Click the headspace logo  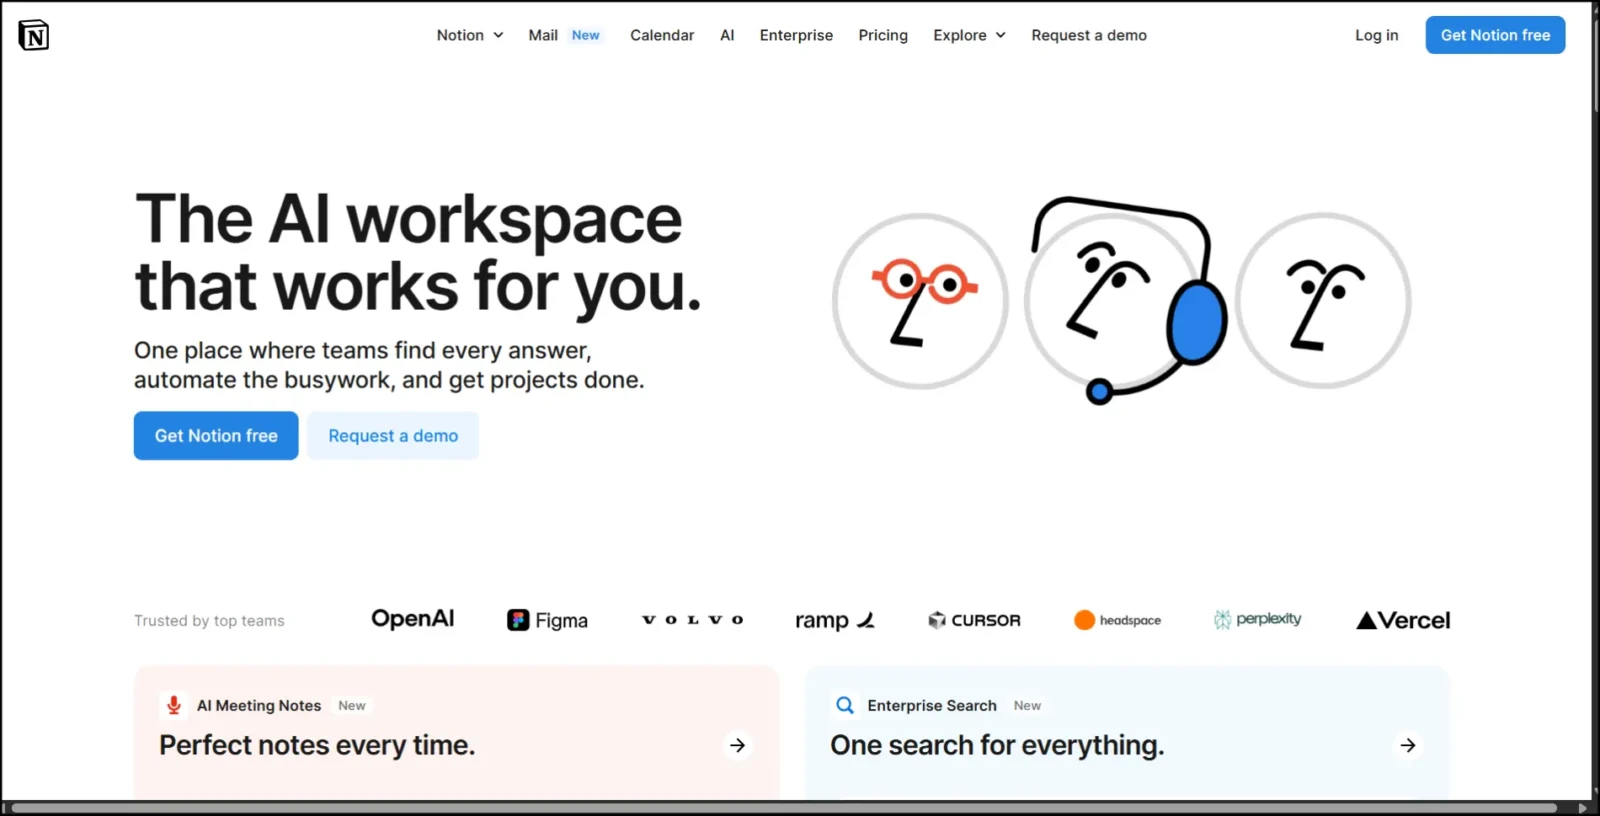click(1117, 620)
